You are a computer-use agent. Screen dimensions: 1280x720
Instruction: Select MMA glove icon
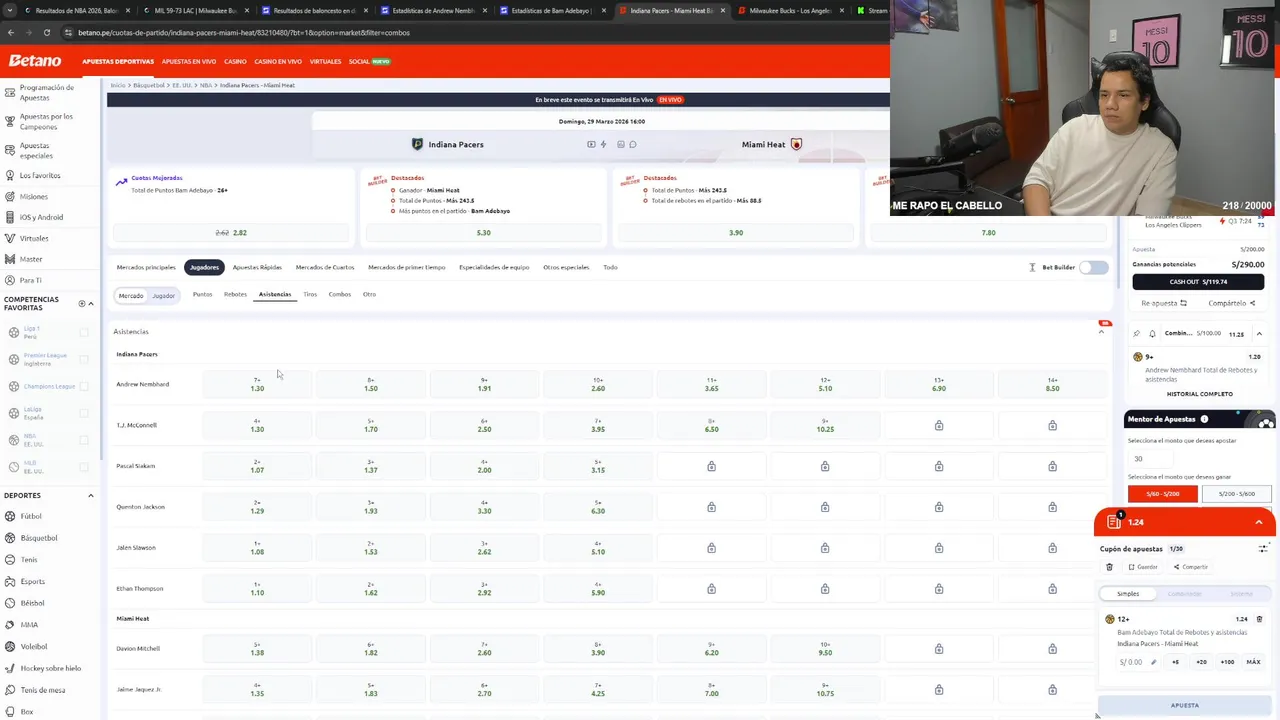point(10,625)
